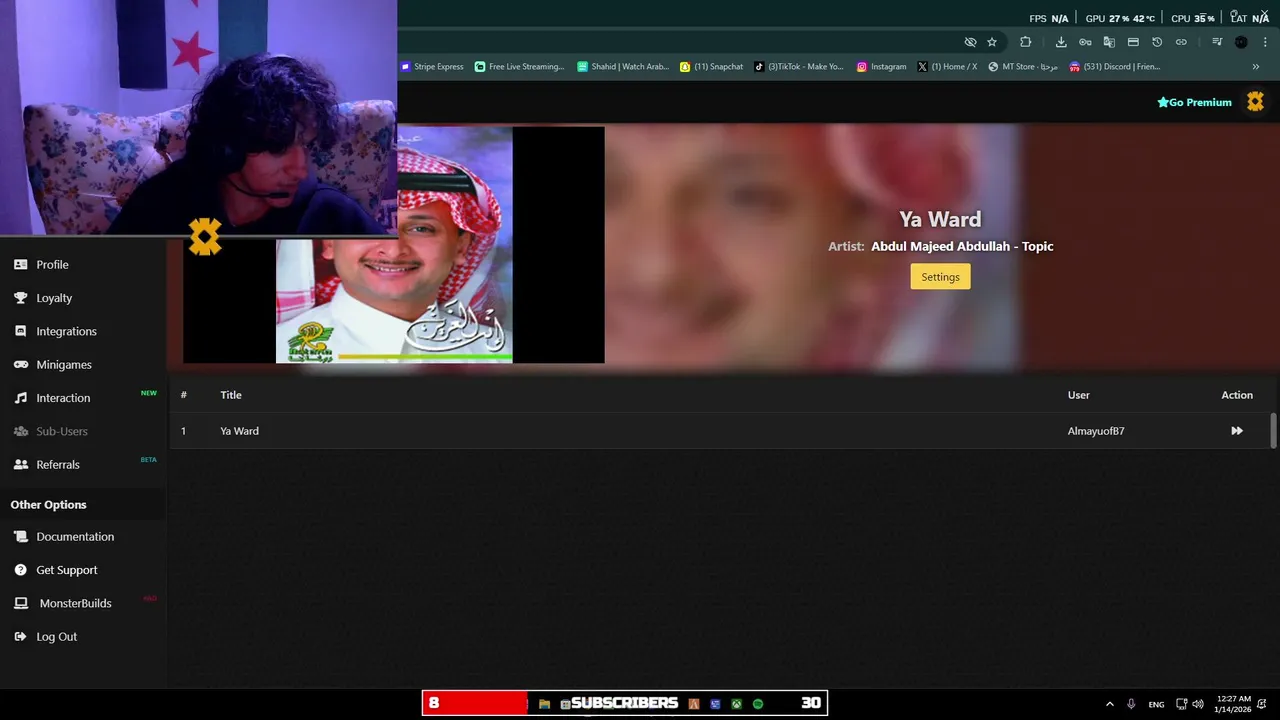Open Shahid Watch Arab bookmark

(x=623, y=67)
